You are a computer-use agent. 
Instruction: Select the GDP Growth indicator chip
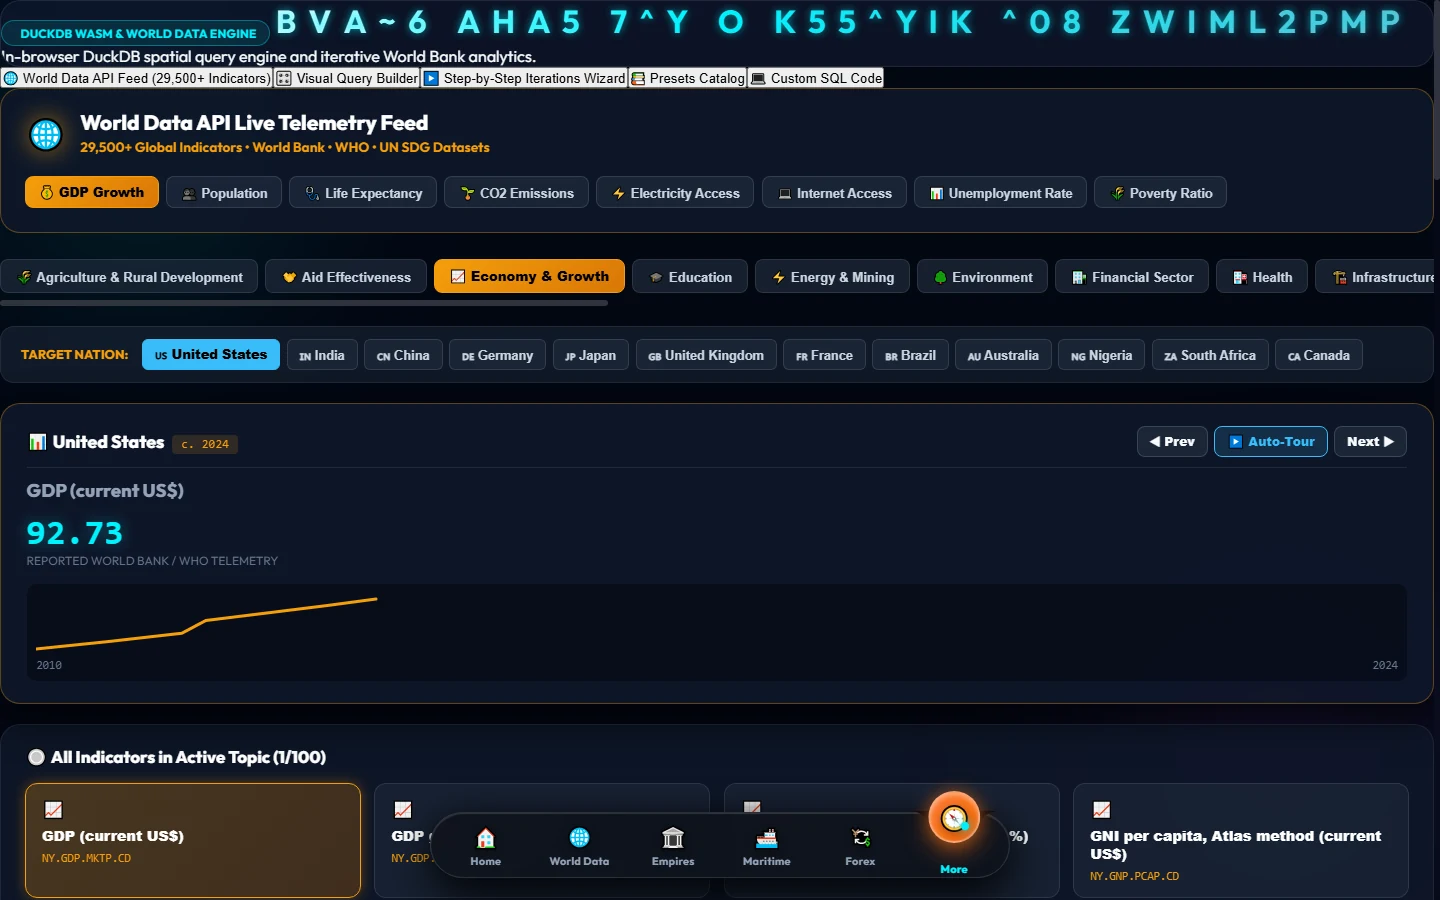pyautogui.click(x=92, y=192)
